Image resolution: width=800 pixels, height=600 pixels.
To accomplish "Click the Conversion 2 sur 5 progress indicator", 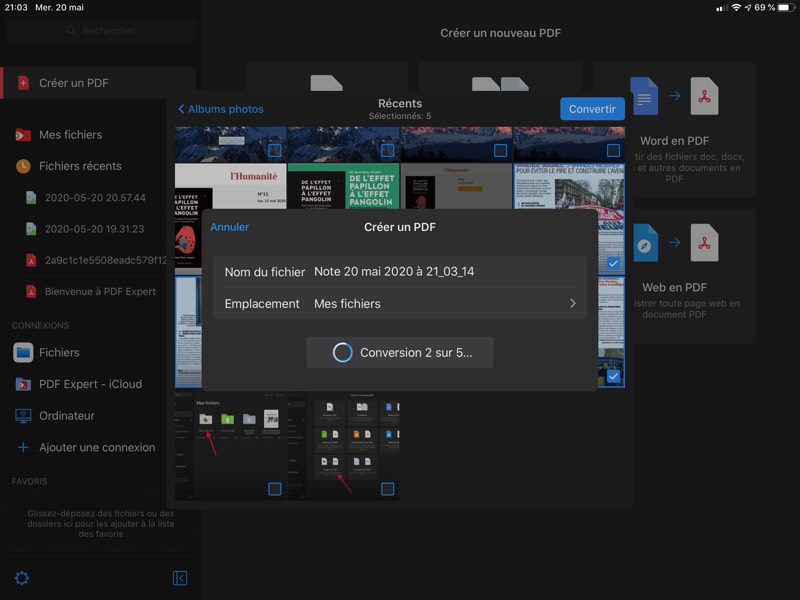I will point(400,353).
